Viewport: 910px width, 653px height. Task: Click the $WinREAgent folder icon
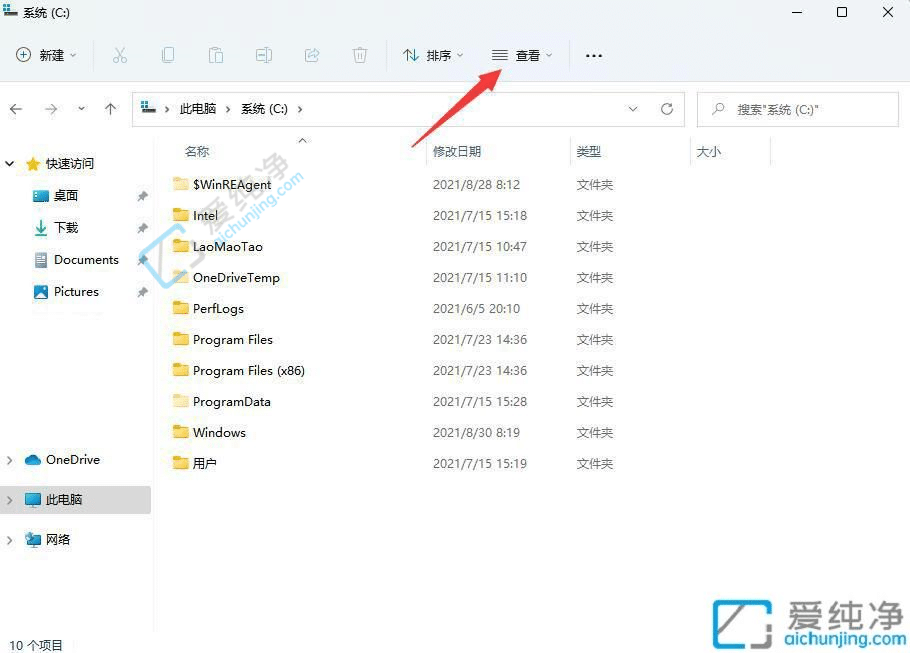click(x=180, y=184)
